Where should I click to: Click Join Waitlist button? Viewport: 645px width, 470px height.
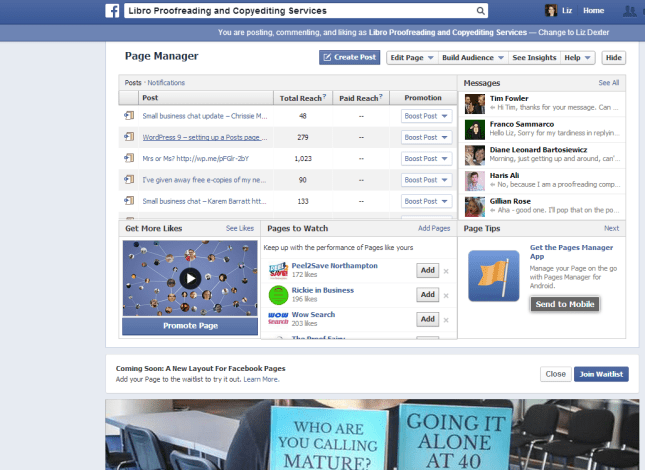point(601,374)
